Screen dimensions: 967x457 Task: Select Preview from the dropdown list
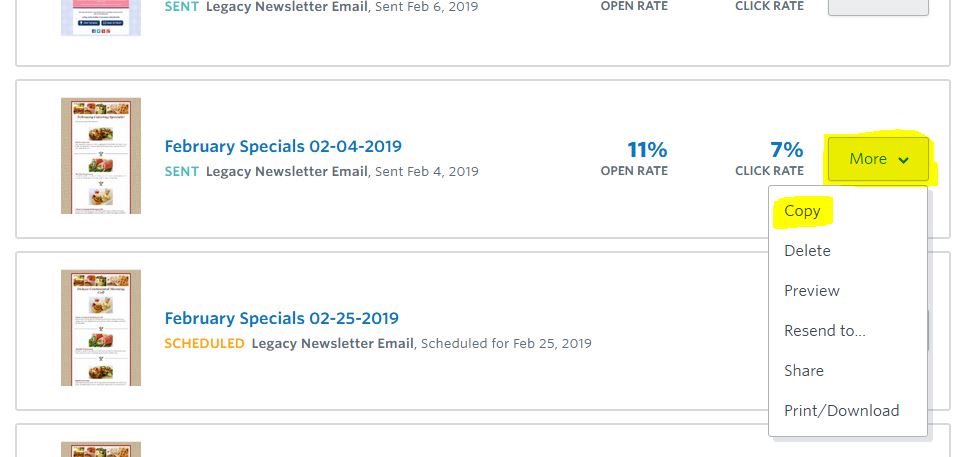(812, 290)
